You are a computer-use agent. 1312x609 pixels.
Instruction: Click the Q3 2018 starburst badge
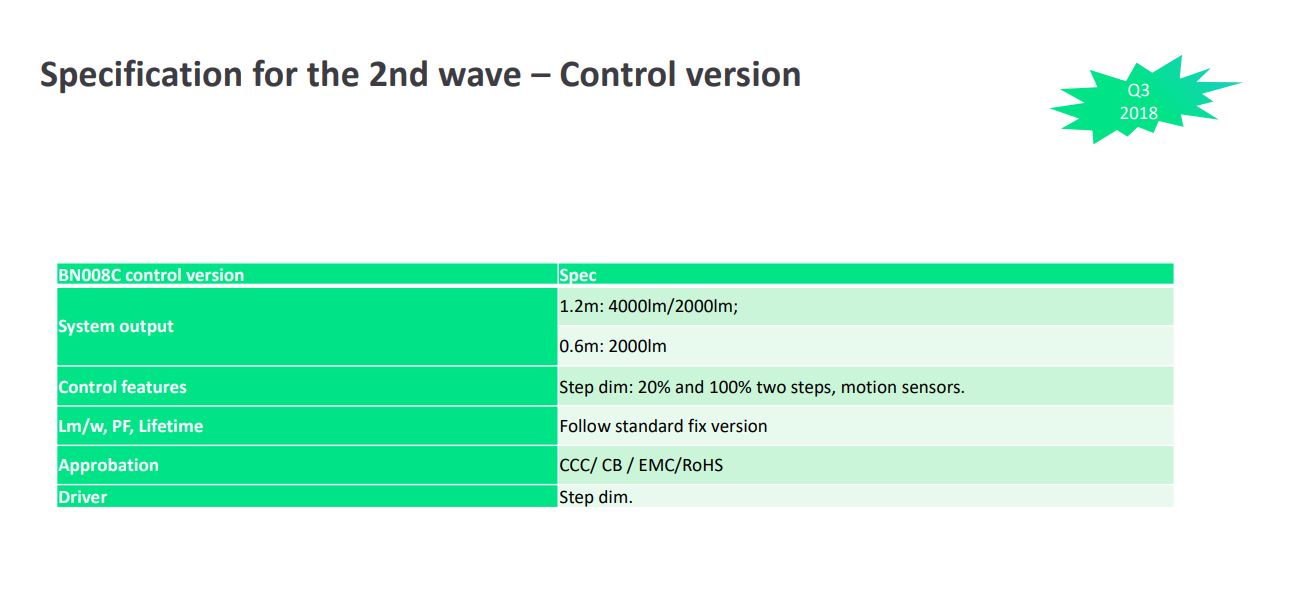pos(1142,101)
